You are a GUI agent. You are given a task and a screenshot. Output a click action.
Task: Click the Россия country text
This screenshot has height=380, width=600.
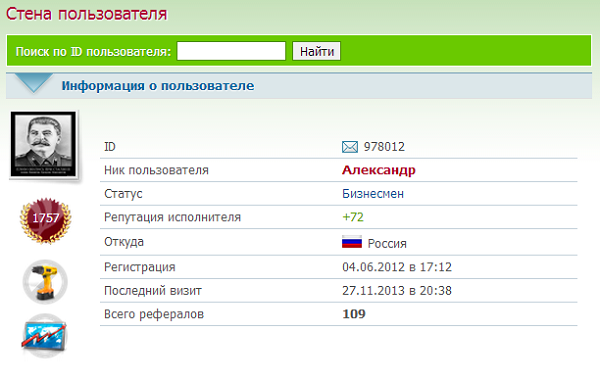coord(387,243)
